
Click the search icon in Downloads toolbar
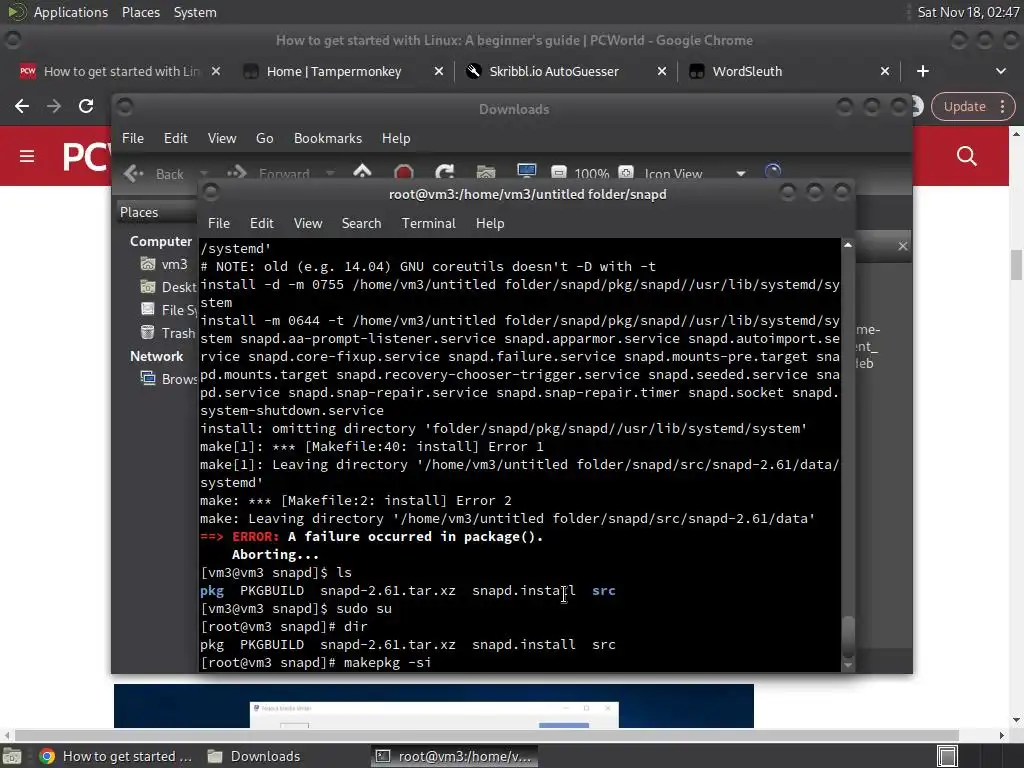(x=773, y=172)
